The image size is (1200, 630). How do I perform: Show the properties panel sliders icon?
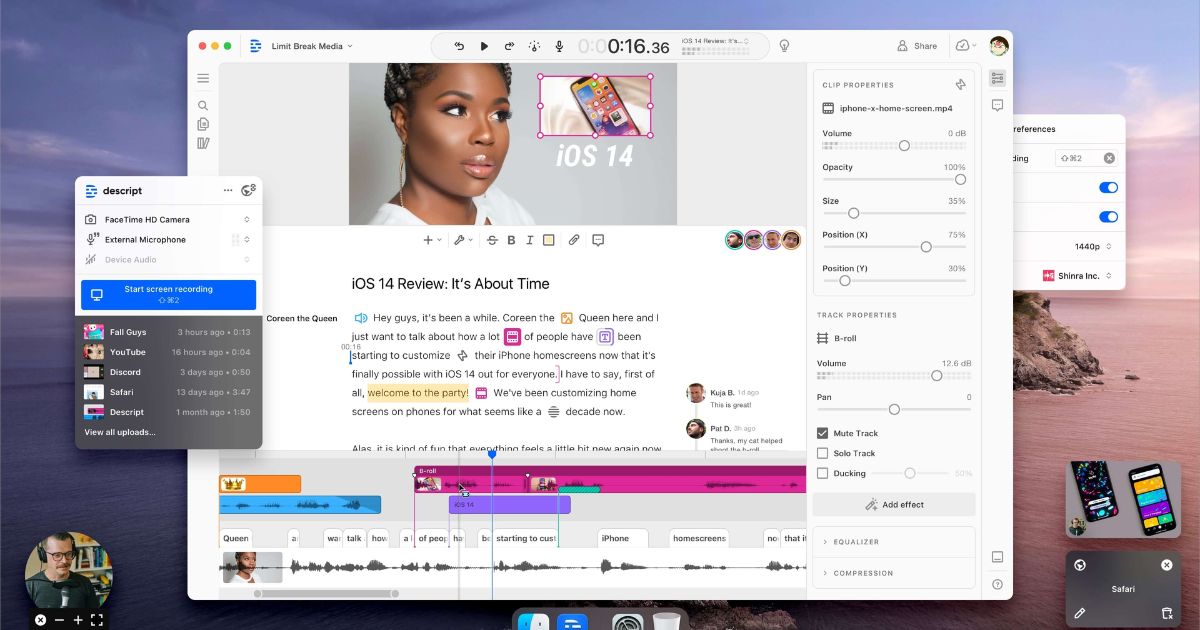pyautogui.click(x=997, y=78)
